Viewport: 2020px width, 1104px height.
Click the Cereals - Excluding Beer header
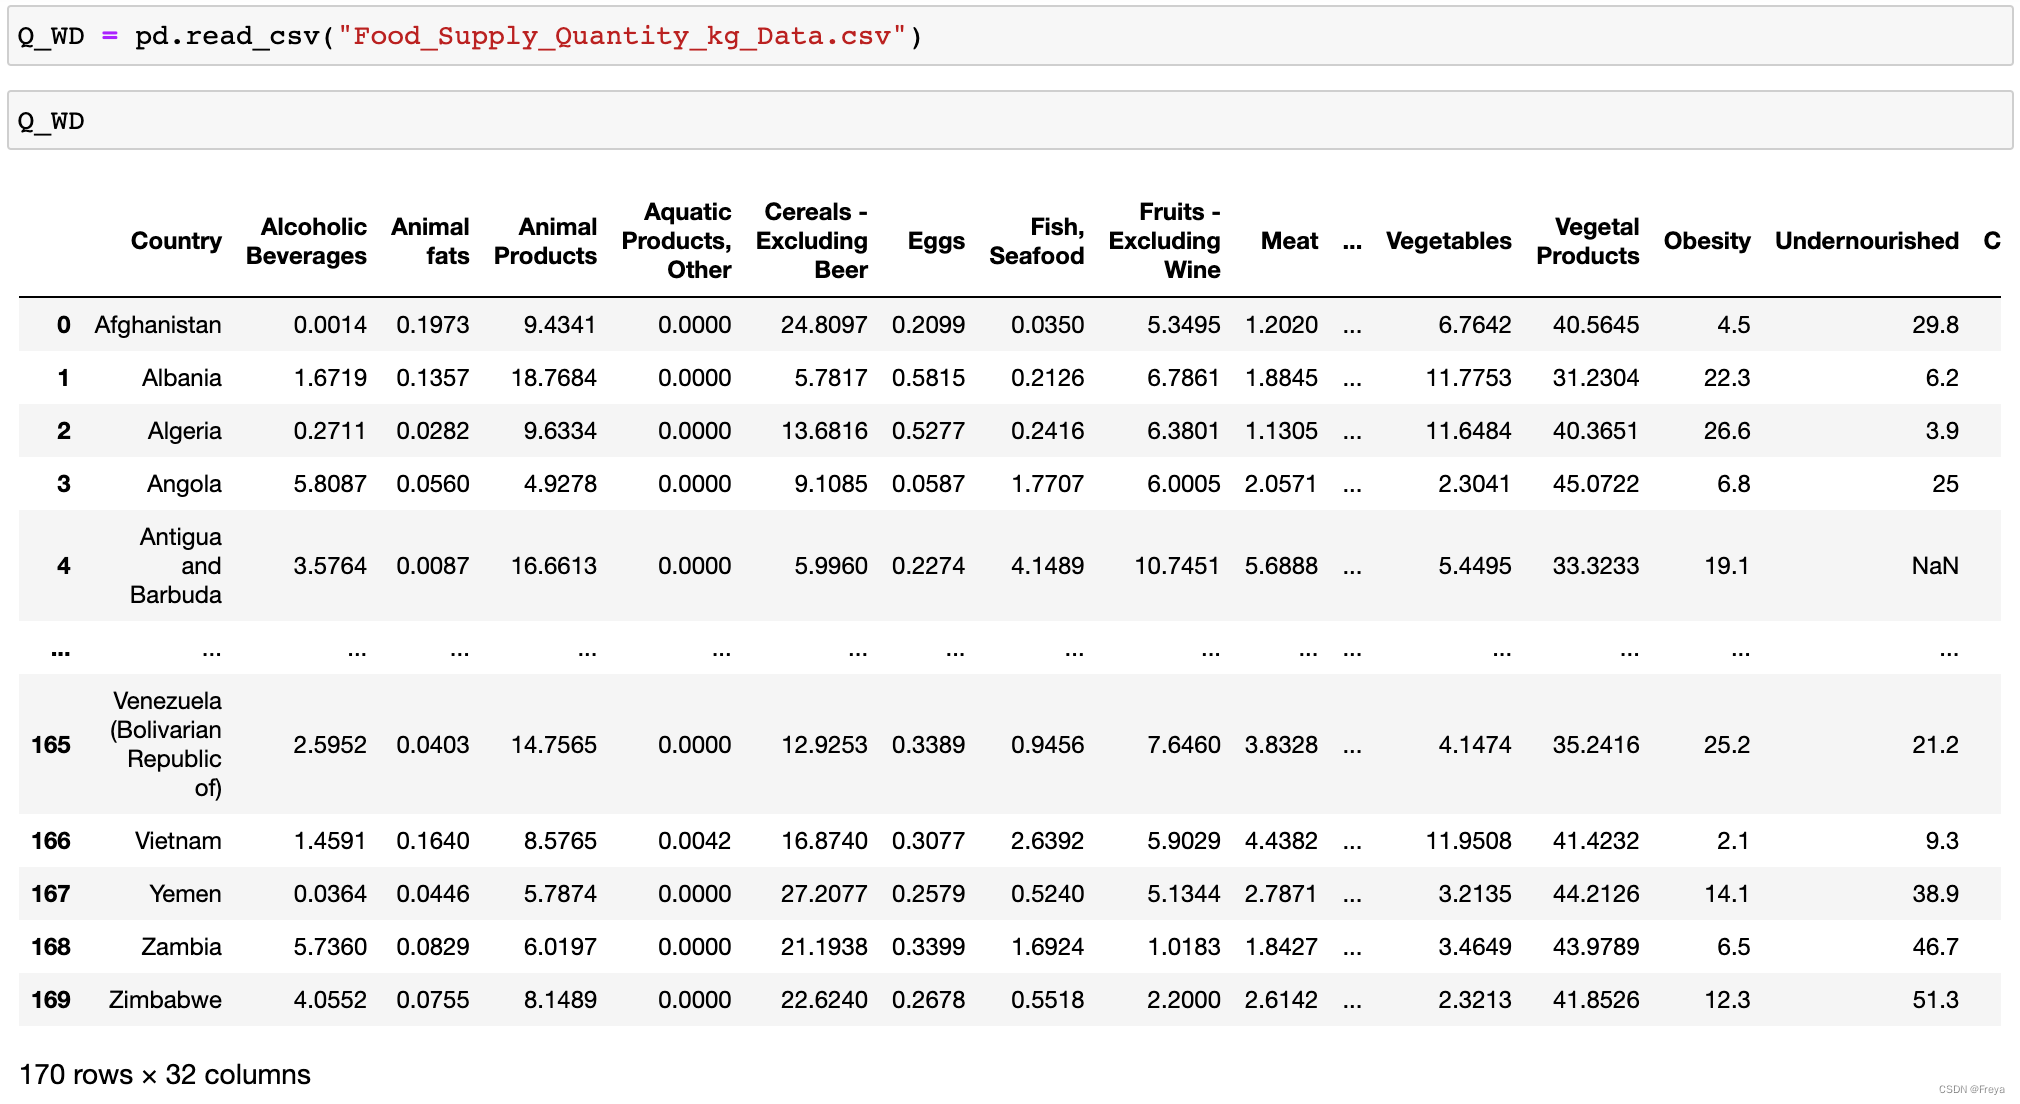[x=812, y=241]
